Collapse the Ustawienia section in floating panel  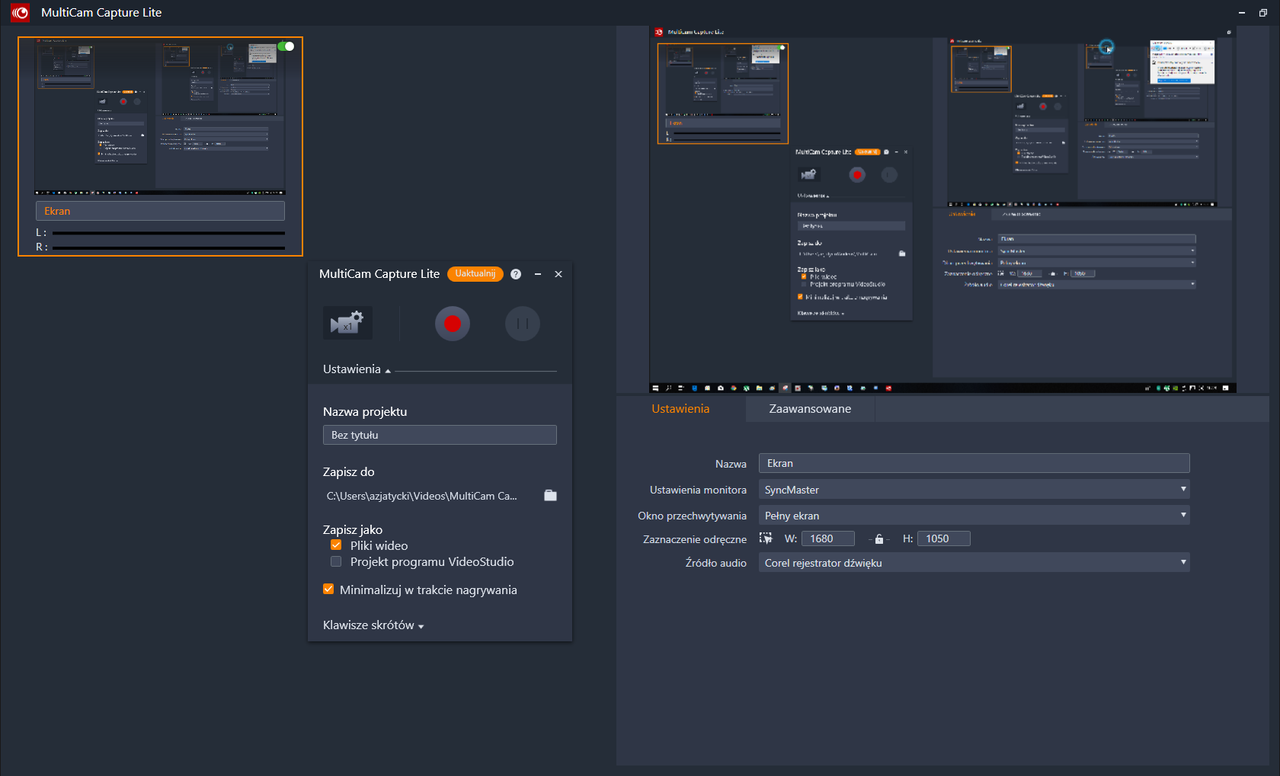[357, 369]
